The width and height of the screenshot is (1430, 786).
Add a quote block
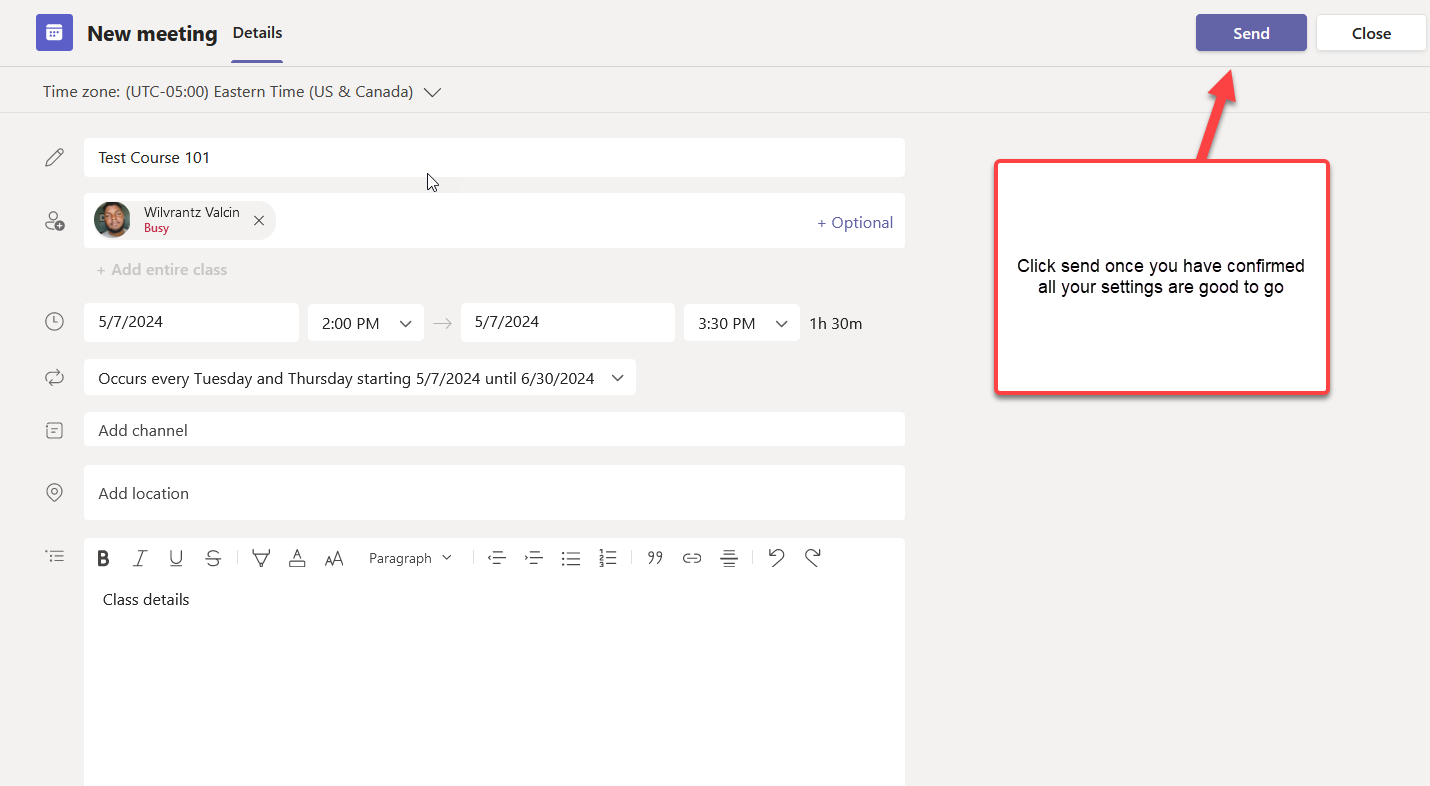click(x=655, y=558)
